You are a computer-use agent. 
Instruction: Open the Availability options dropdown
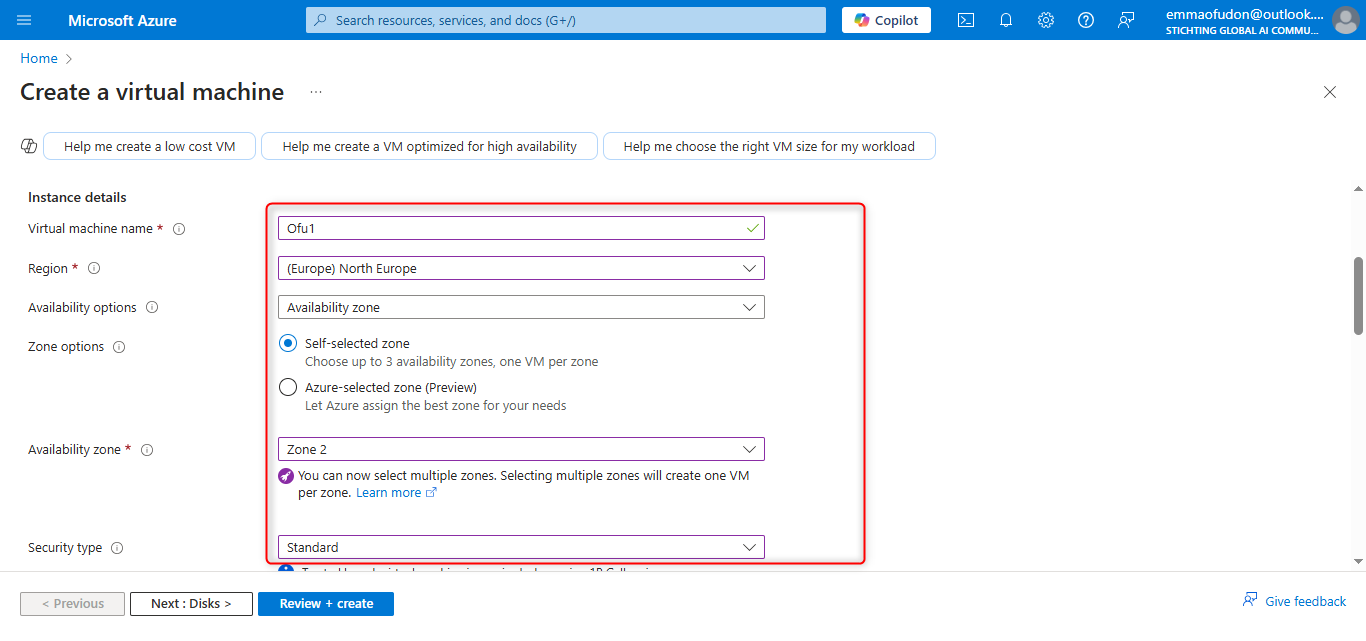point(521,307)
